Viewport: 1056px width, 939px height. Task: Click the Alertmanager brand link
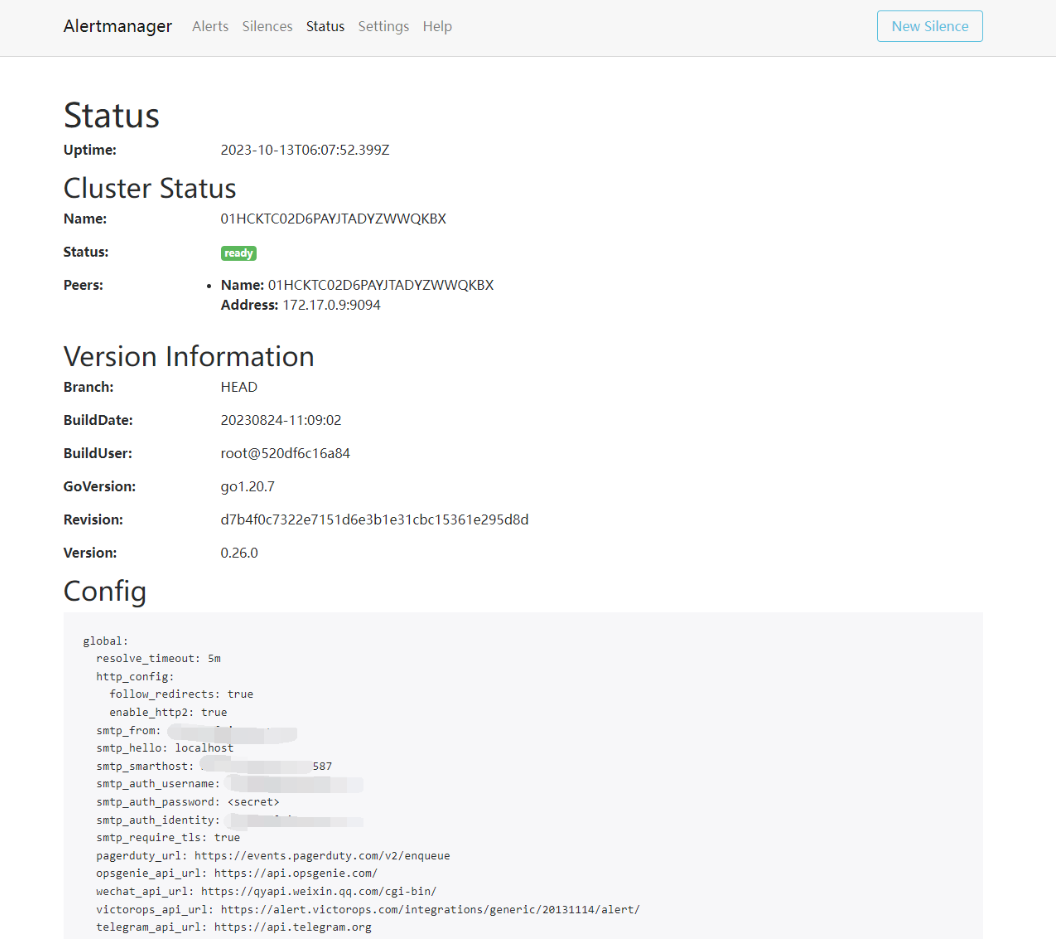point(117,26)
